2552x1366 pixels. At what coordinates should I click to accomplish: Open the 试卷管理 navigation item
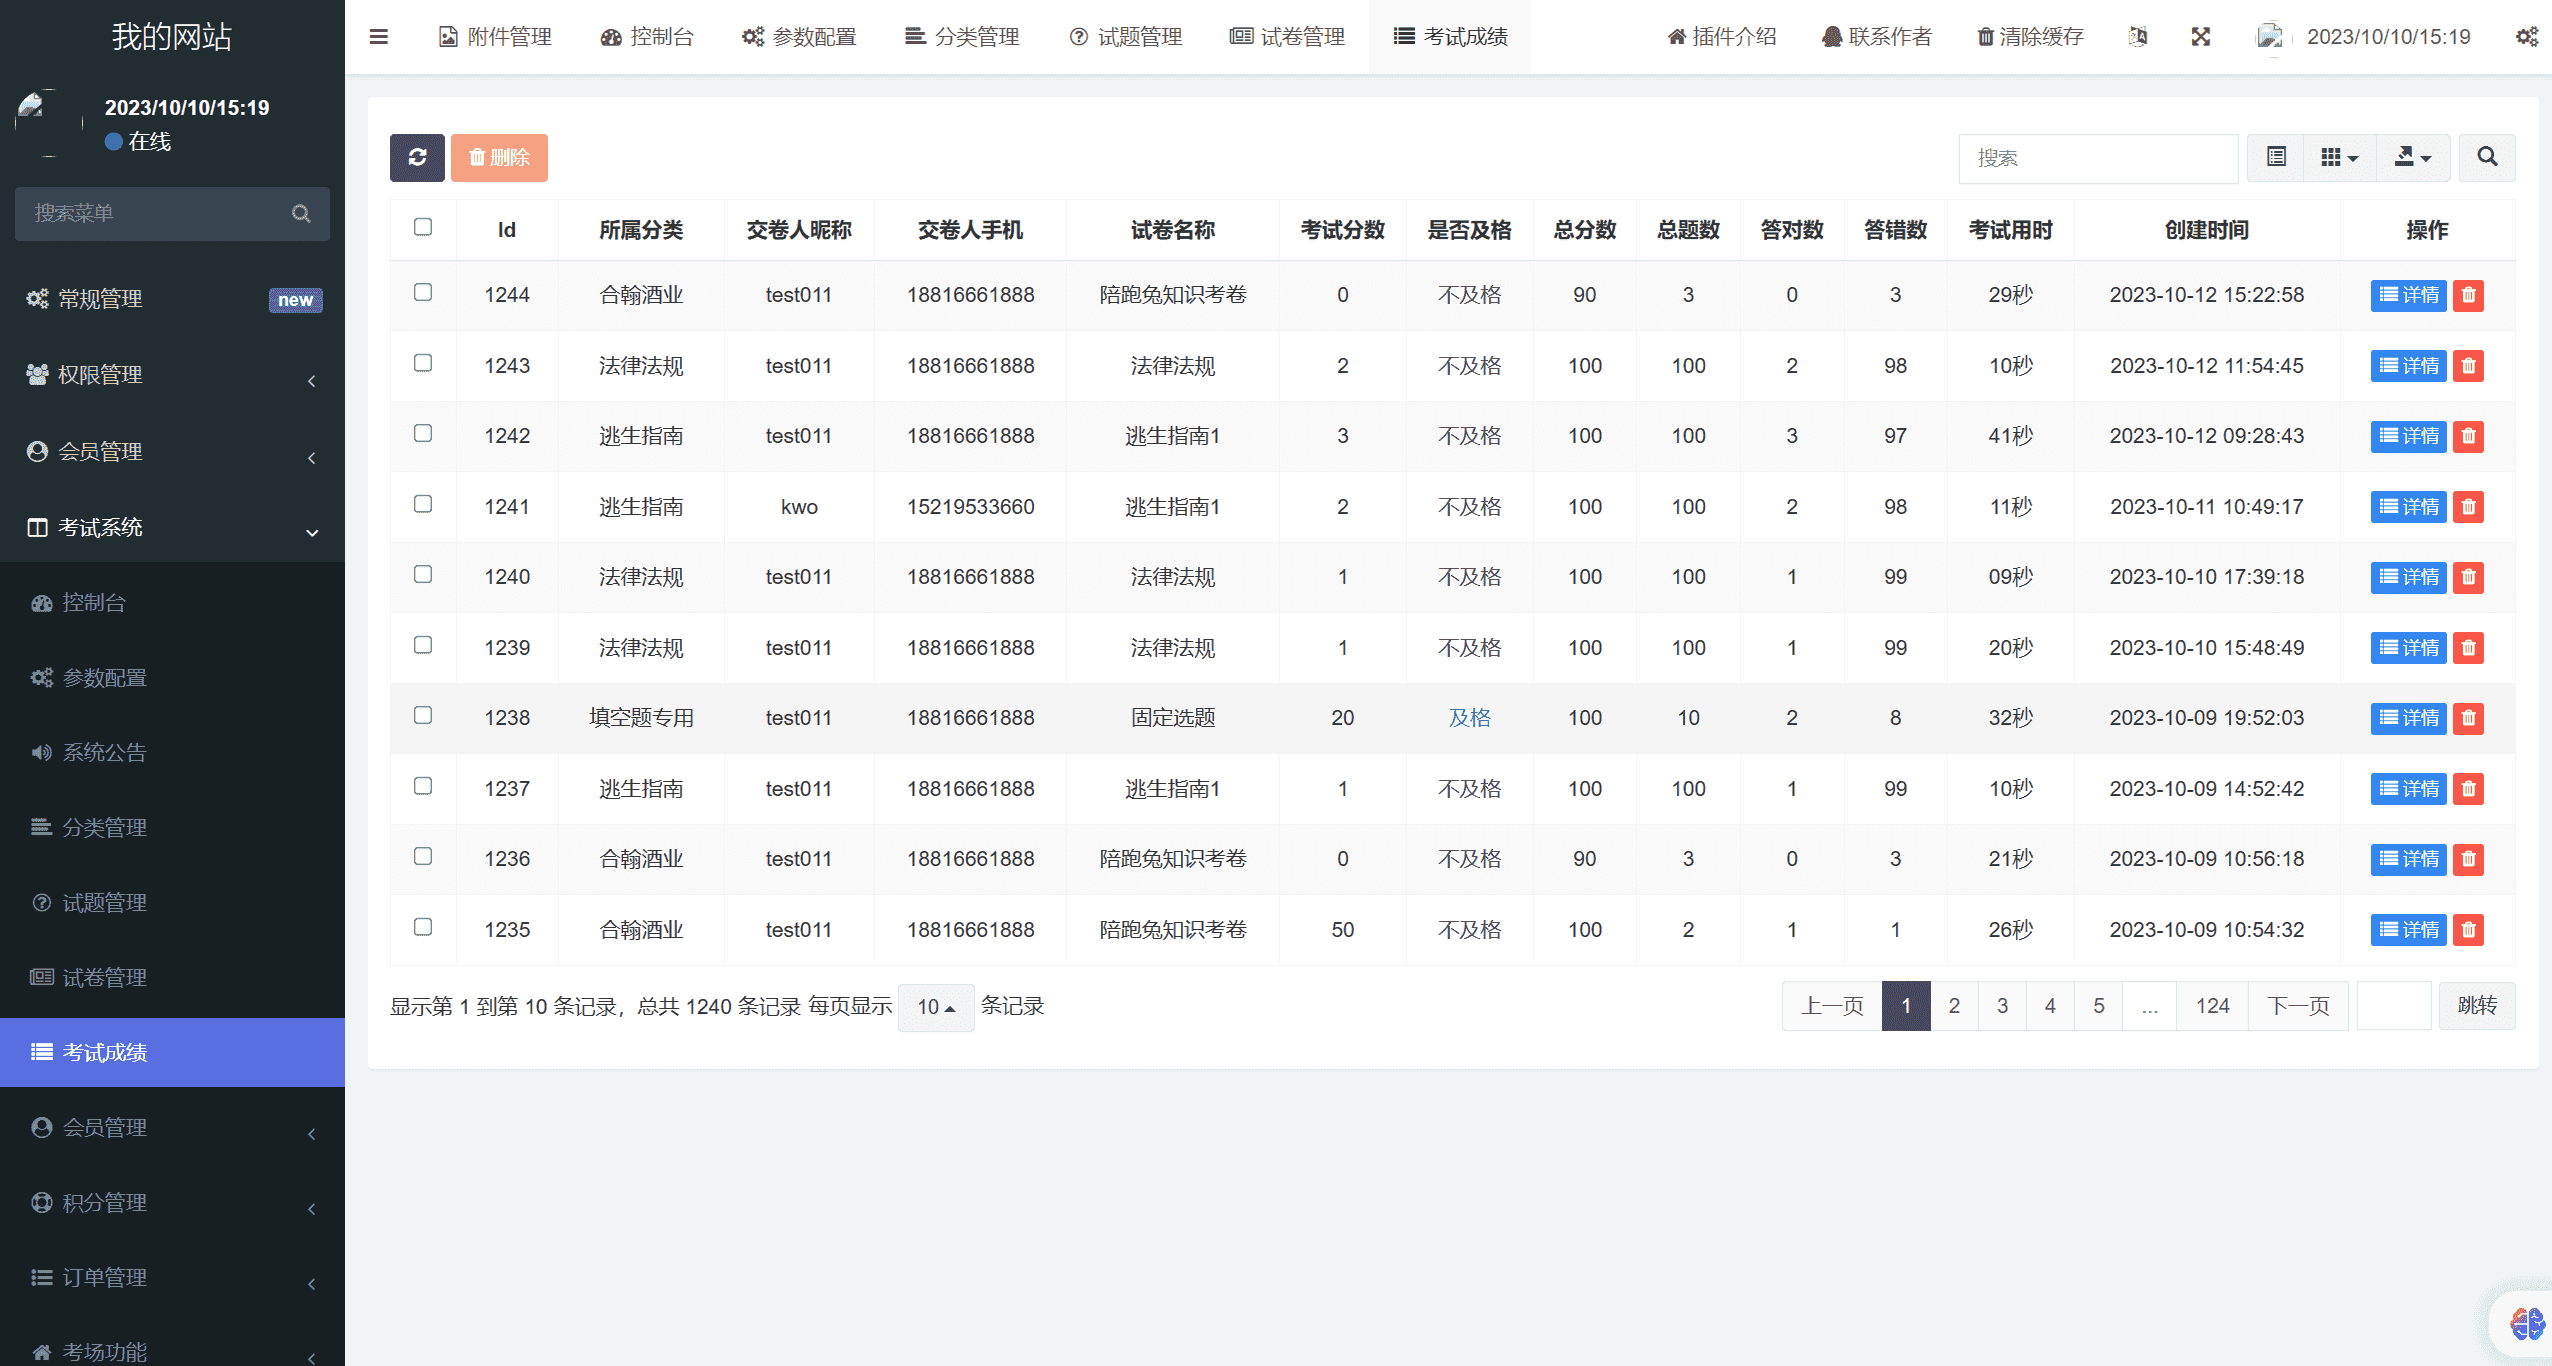point(1287,36)
